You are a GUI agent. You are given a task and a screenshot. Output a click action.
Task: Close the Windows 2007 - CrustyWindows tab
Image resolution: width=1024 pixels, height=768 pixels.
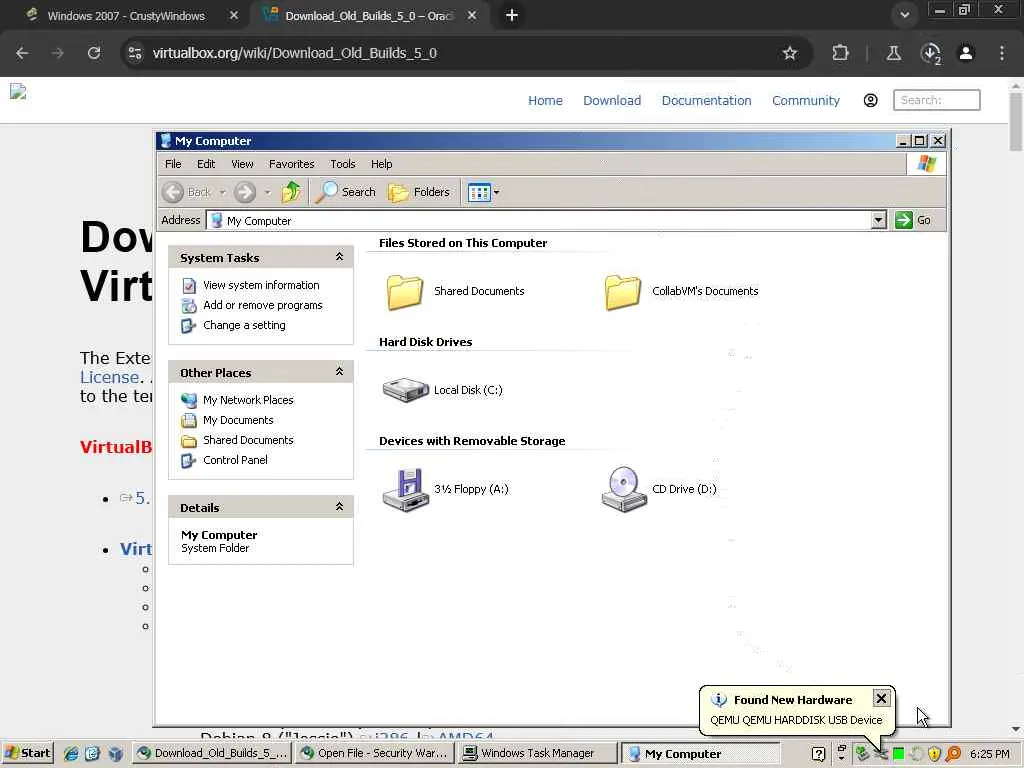click(234, 15)
